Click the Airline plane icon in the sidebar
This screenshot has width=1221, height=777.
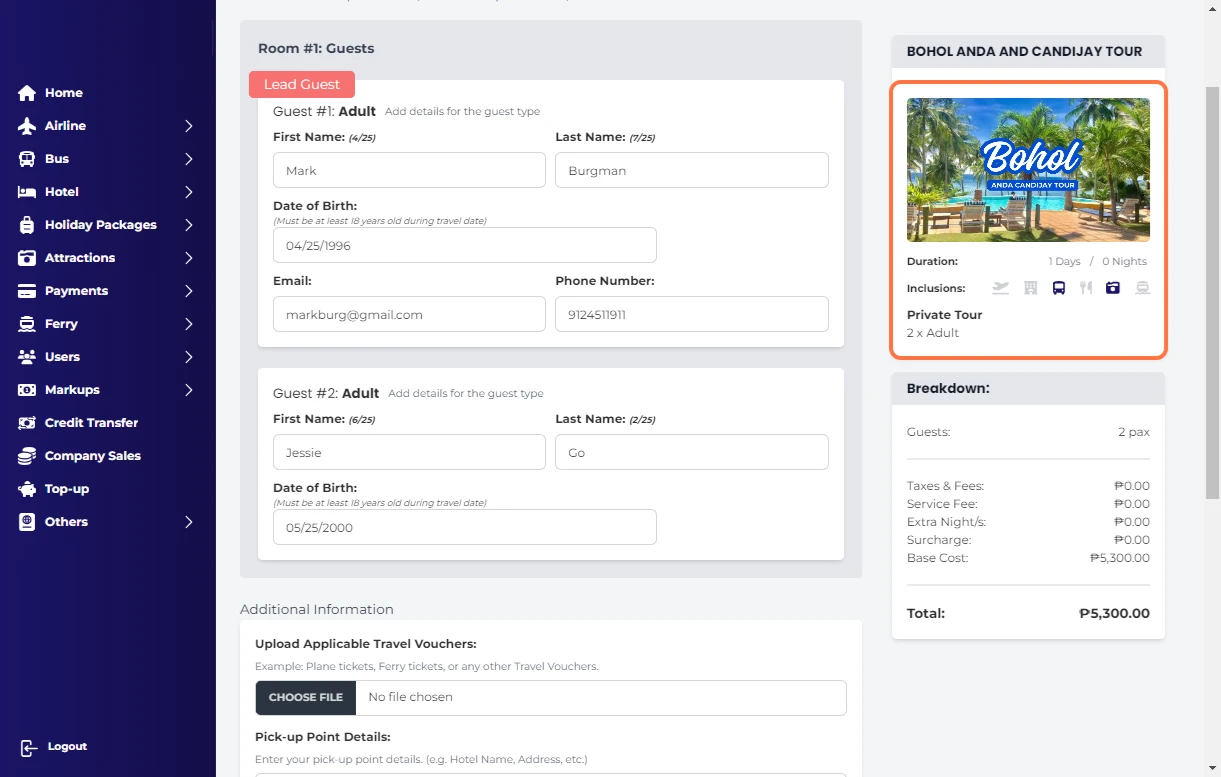click(27, 126)
